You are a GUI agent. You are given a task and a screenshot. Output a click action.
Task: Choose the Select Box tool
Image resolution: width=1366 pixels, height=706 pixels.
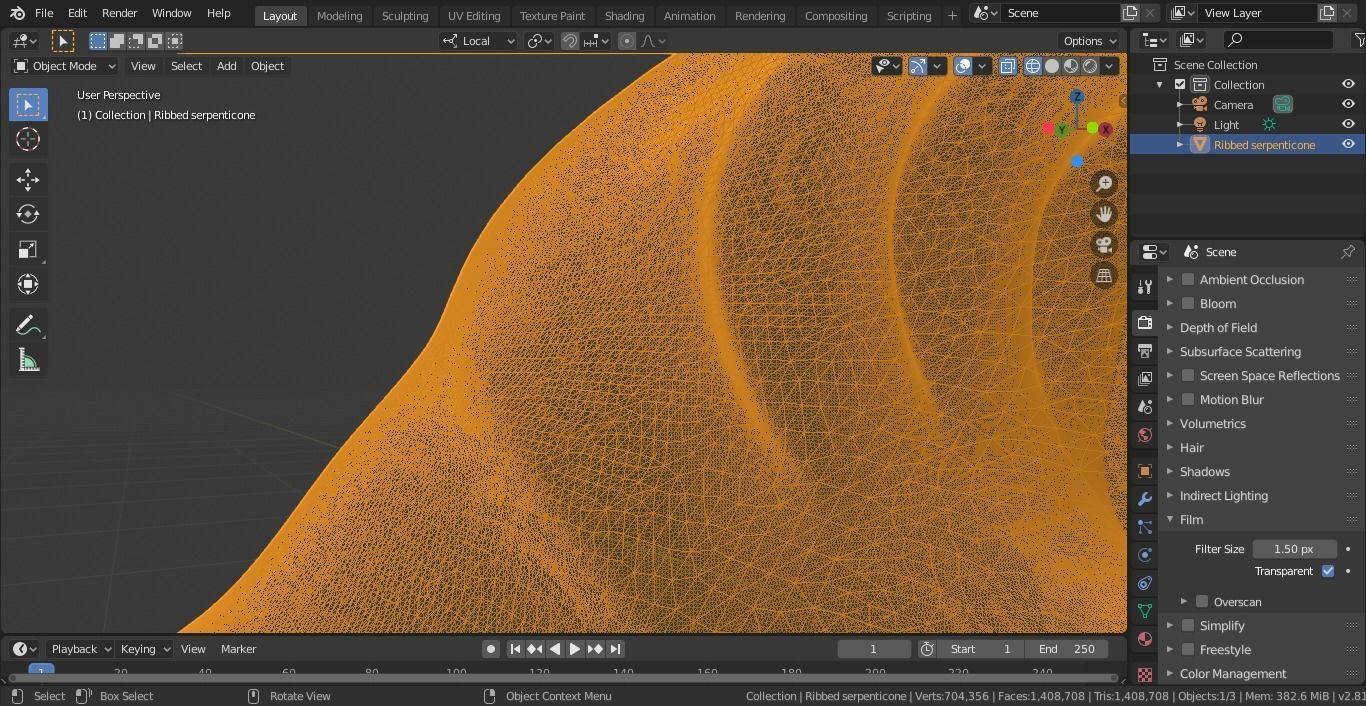[x=28, y=104]
